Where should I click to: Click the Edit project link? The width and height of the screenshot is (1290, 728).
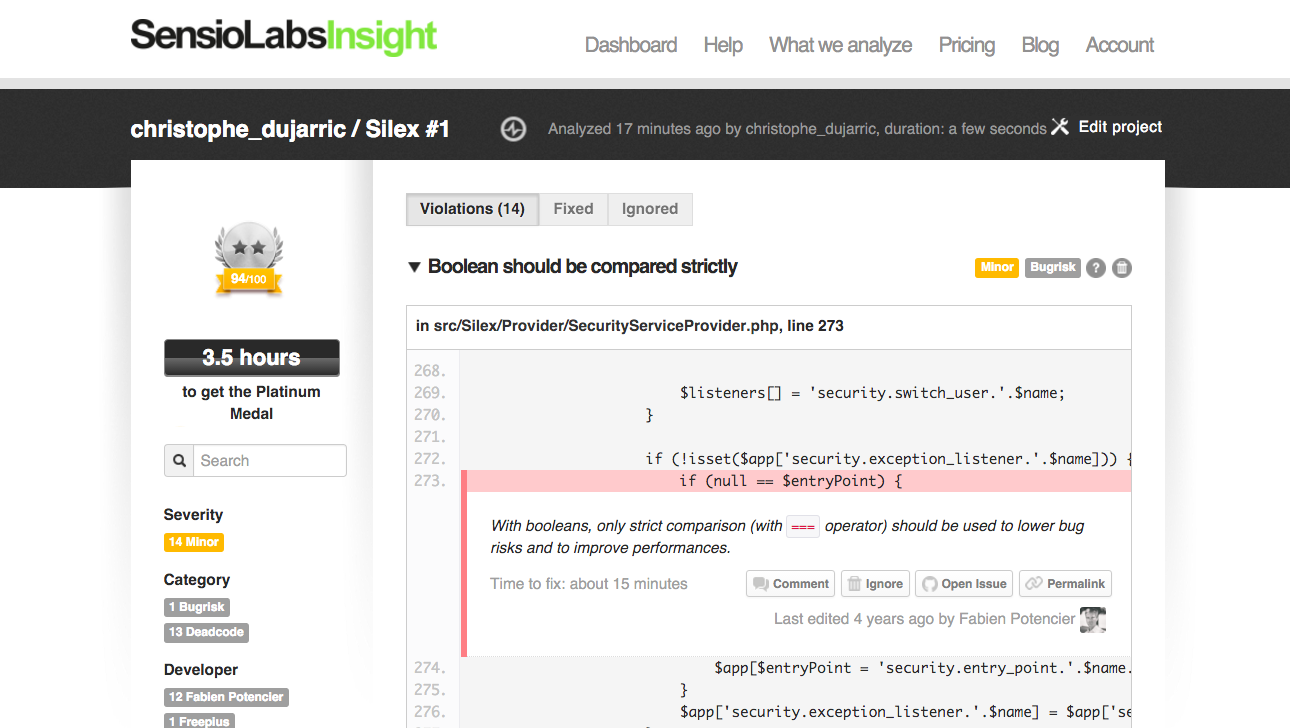tap(1120, 127)
